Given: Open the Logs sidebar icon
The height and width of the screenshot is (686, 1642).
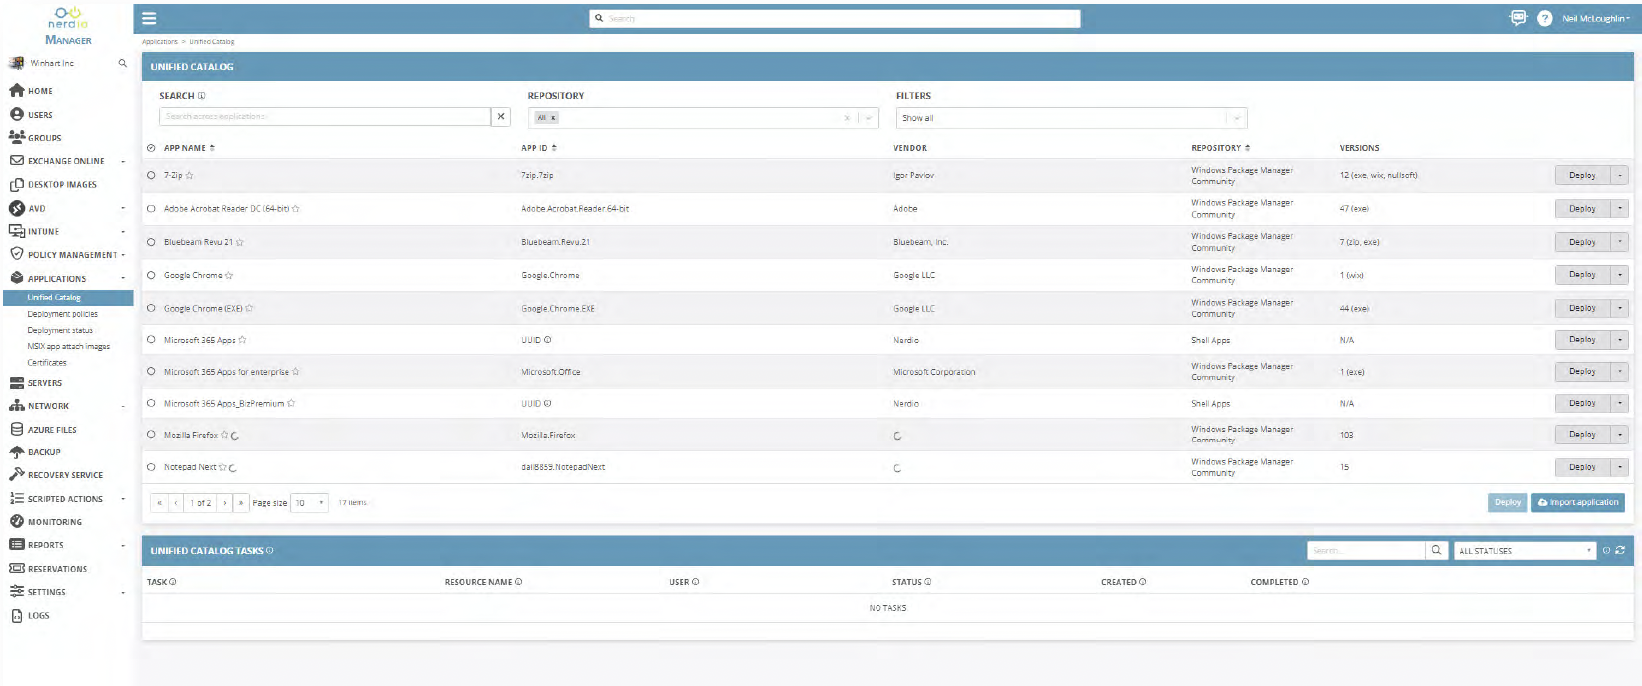Looking at the screenshot, I should point(17,615).
